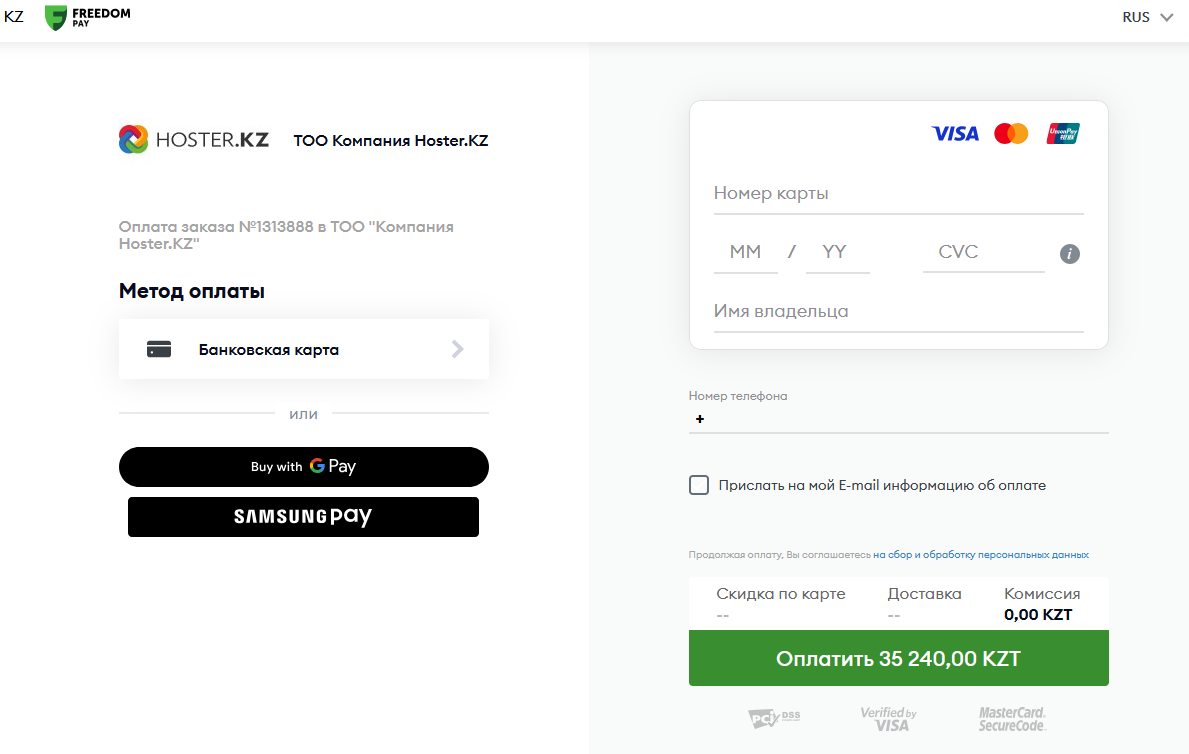
Task: Click the UnionPay logo
Action: [x=1063, y=133]
